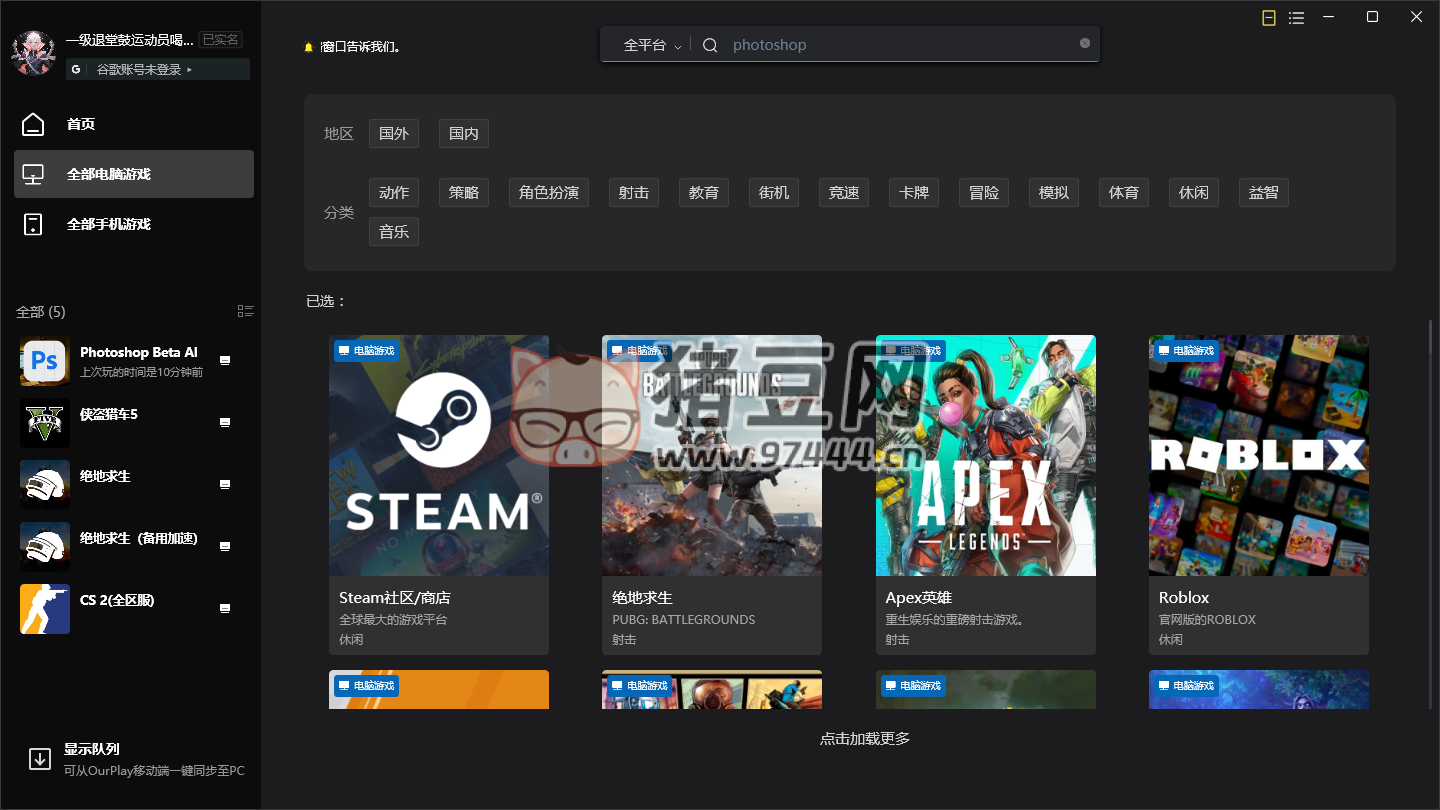Click the CS 2(全区服) game icon
The width and height of the screenshot is (1440, 810).
point(45,609)
